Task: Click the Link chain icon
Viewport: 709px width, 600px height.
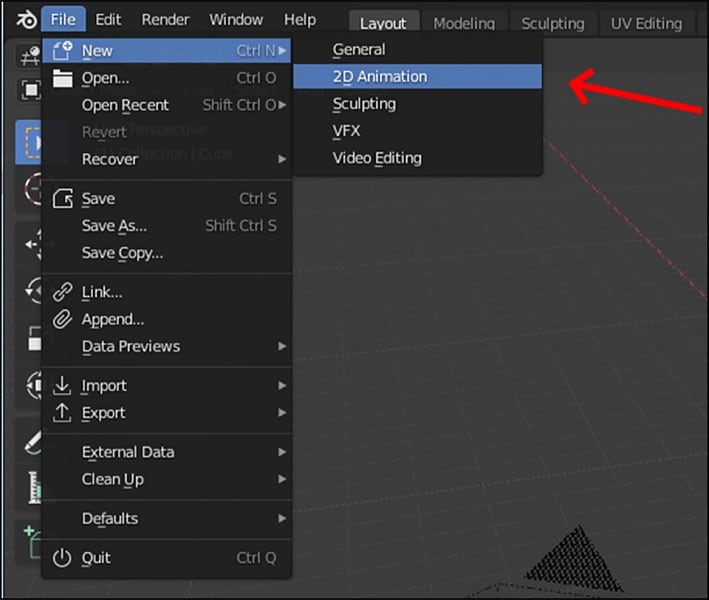Action: (62, 292)
